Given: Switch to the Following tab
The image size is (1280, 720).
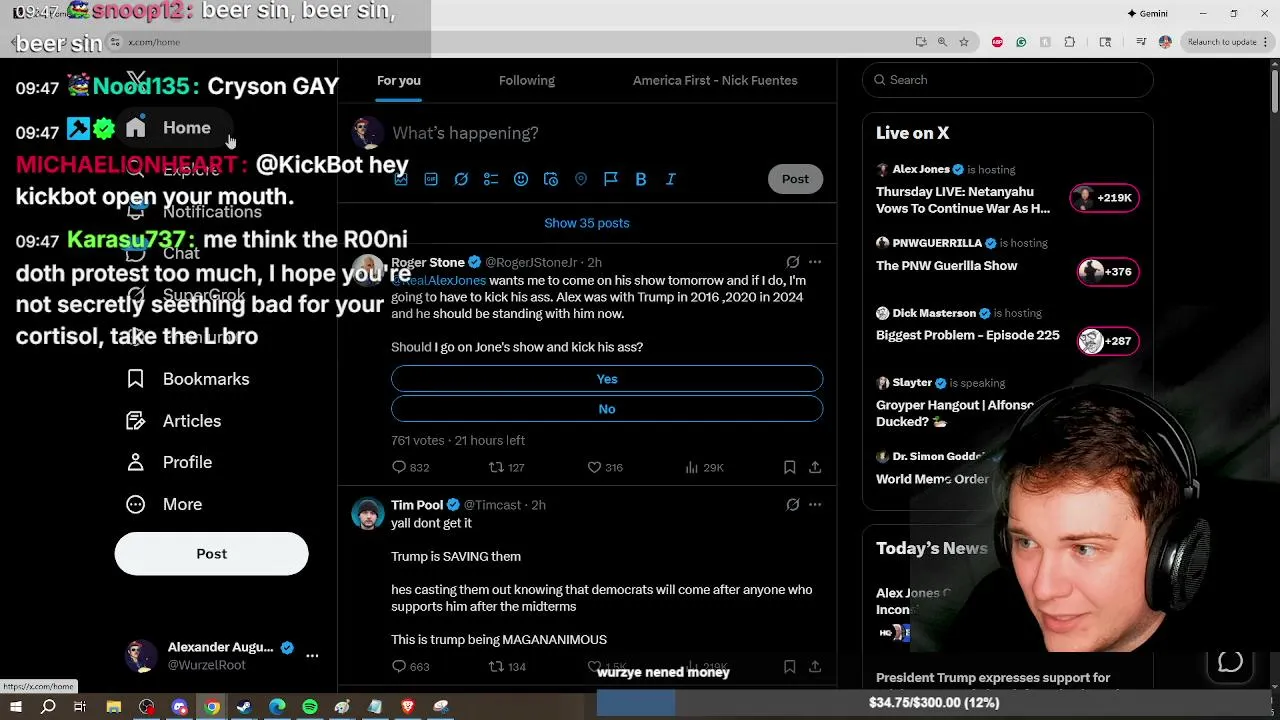Looking at the screenshot, I should tap(527, 81).
